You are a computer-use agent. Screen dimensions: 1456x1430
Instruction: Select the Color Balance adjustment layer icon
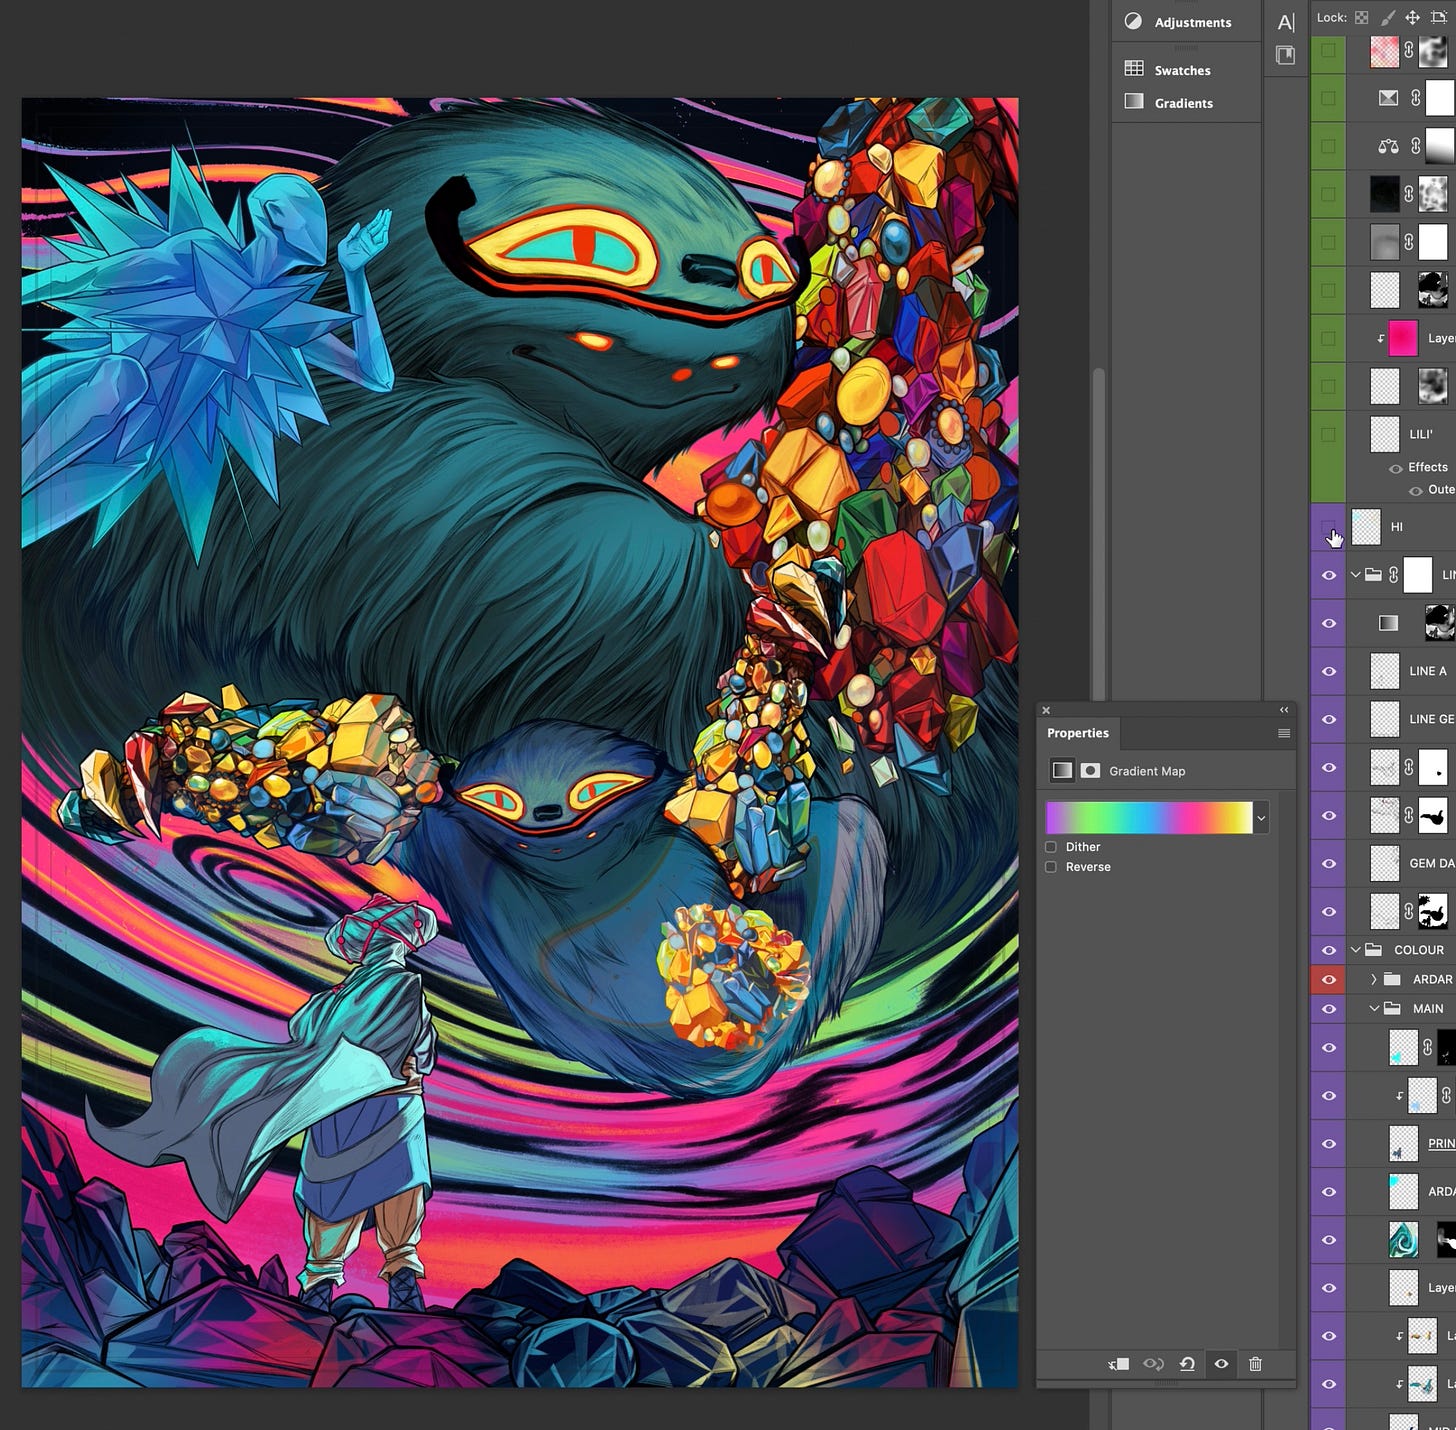point(1388,146)
